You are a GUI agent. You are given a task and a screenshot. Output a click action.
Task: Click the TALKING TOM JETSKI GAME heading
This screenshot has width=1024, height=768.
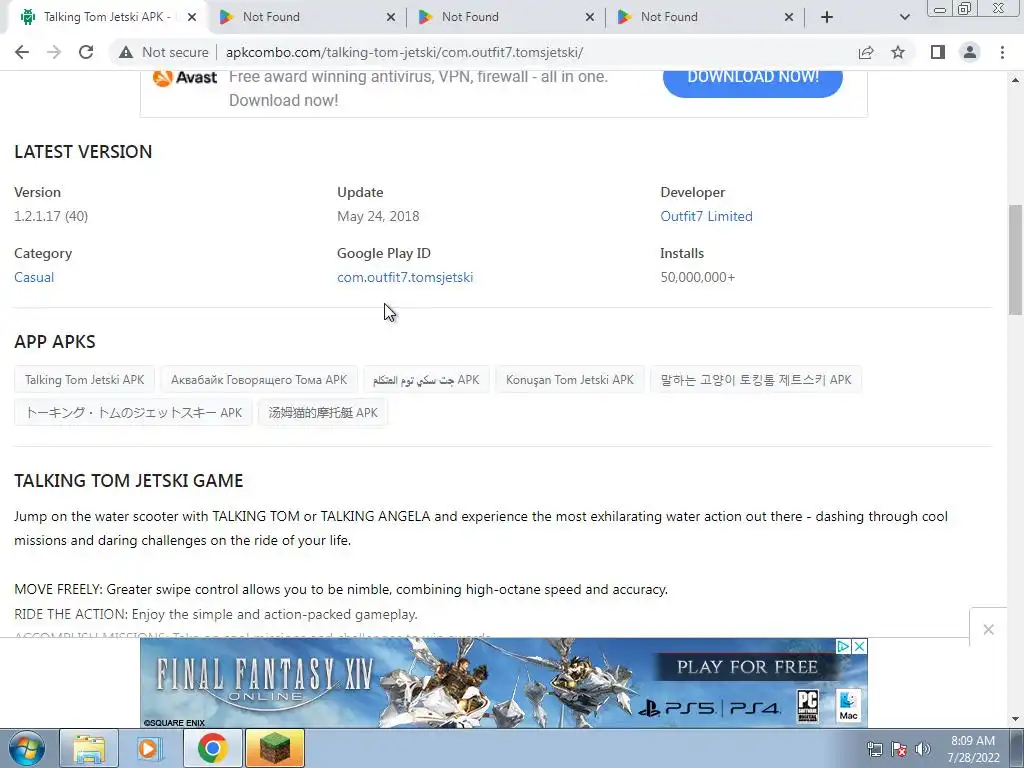pos(129,481)
